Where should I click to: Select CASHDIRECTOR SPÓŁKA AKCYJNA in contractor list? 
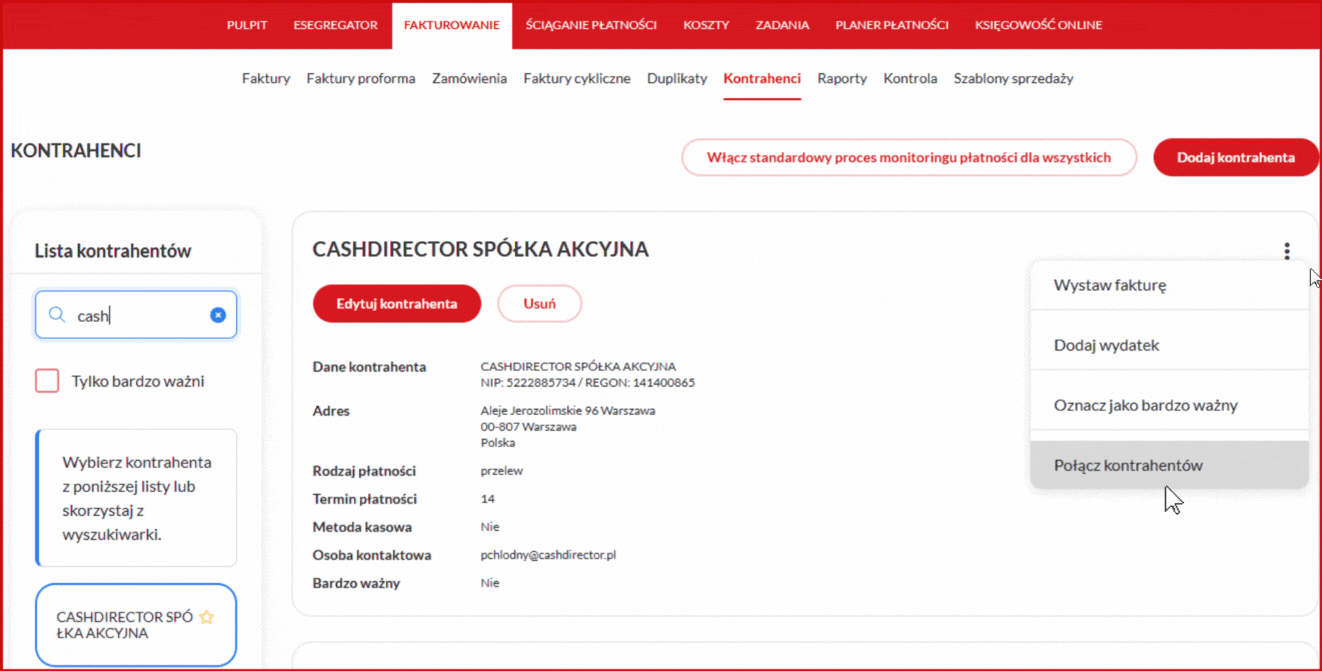pos(136,625)
